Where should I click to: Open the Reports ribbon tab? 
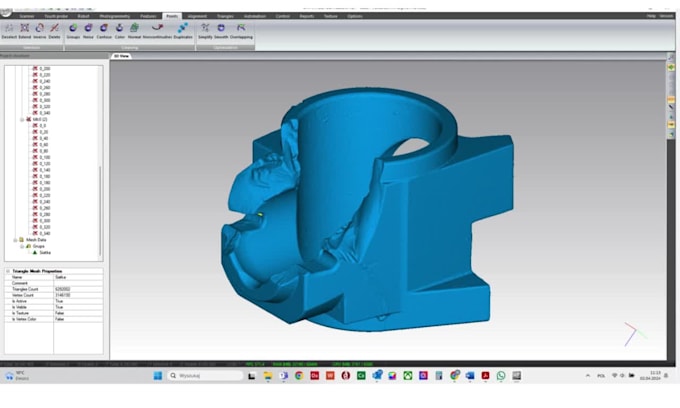(x=307, y=16)
